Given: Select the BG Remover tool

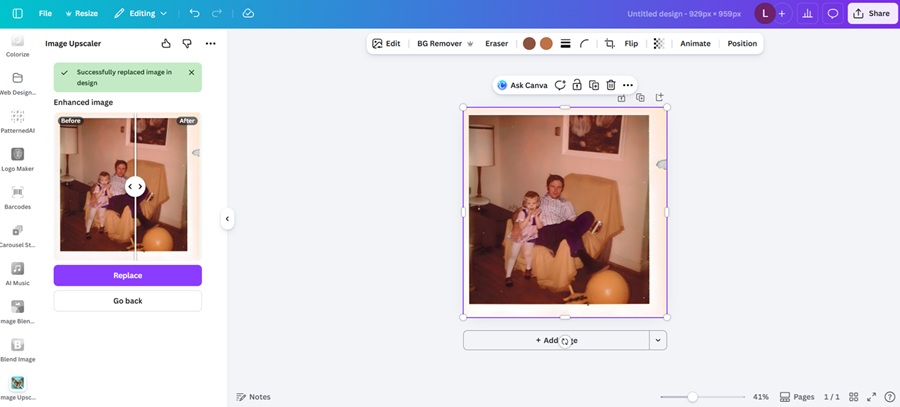Looking at the screenshot, I should coord(445,44).
